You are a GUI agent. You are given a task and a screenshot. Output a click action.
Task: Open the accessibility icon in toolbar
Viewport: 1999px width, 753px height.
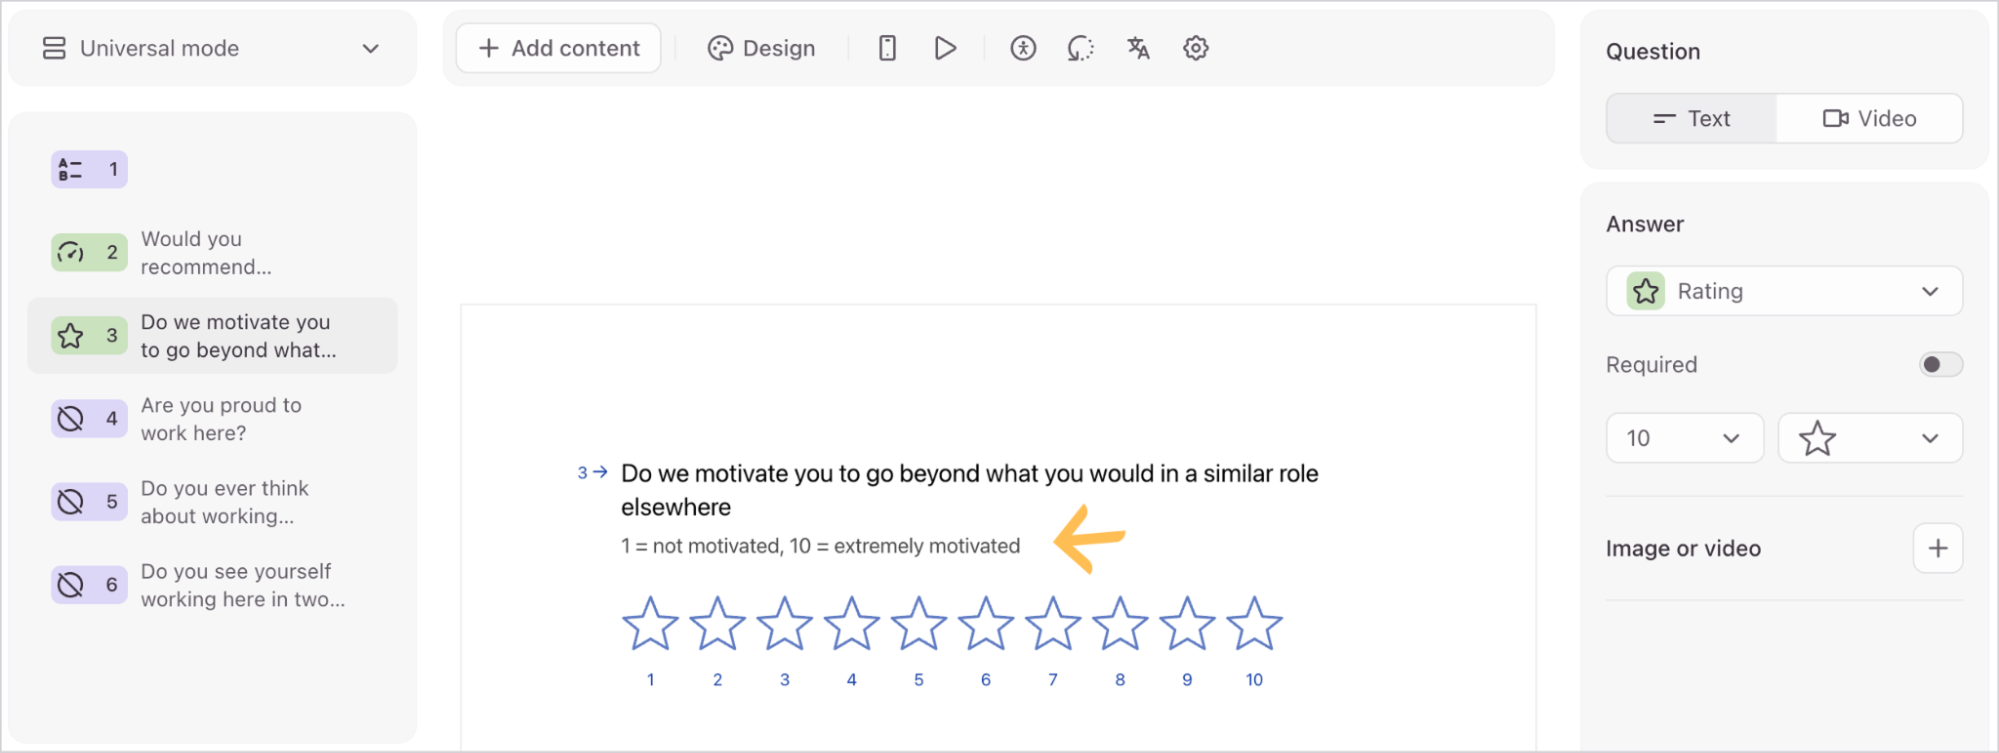tap(1023, 48)
